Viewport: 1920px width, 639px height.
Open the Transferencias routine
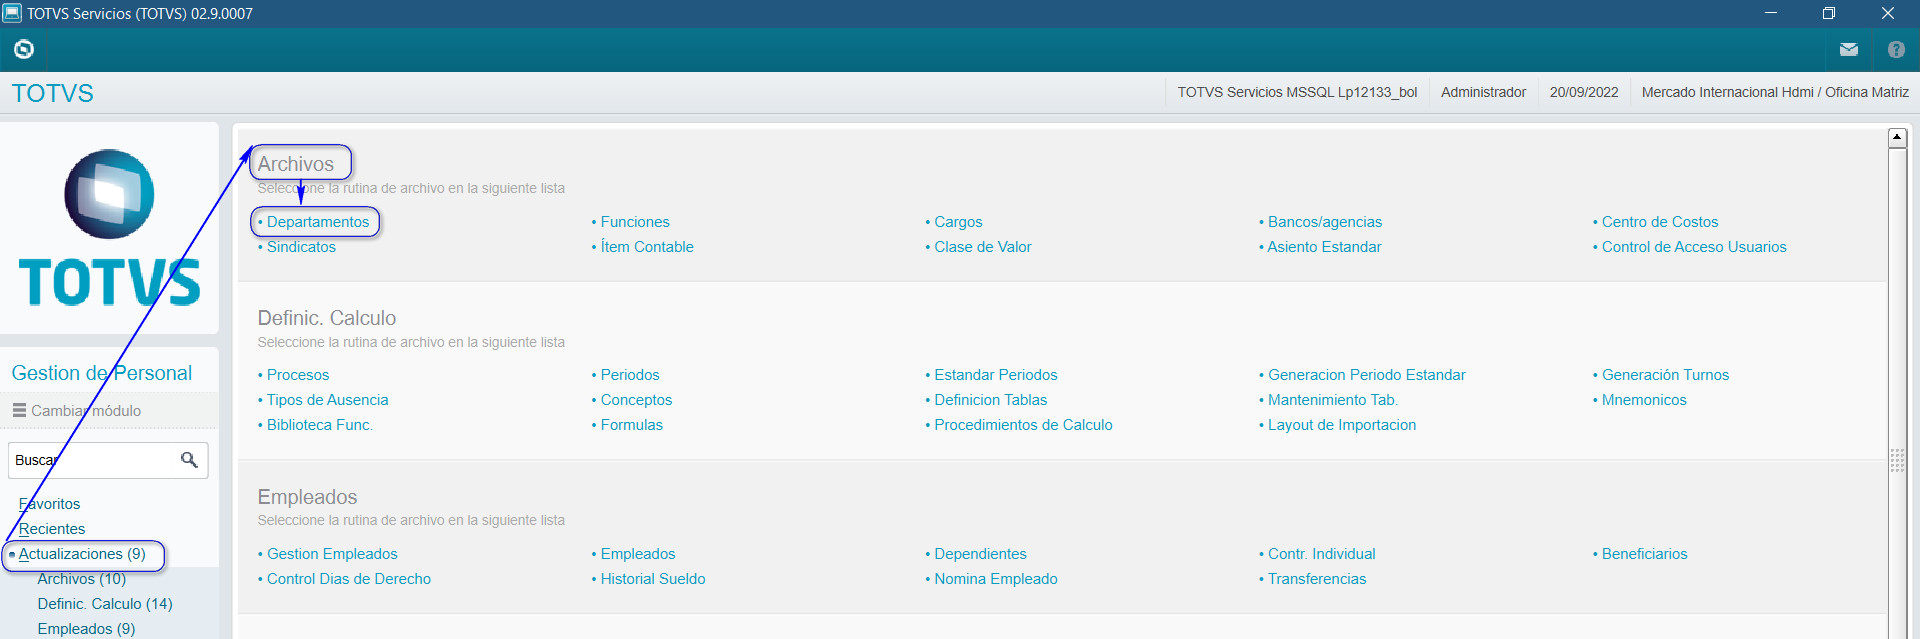click(1317, 579)
